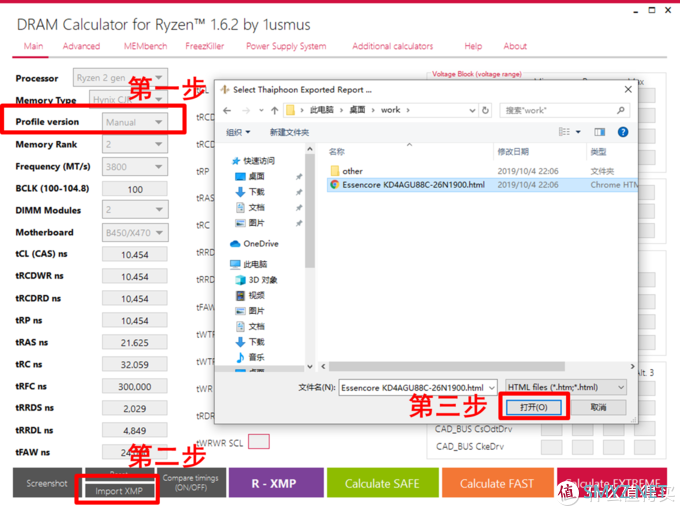
Task: Refresh the work folder listing
Action: coord(485,110)
